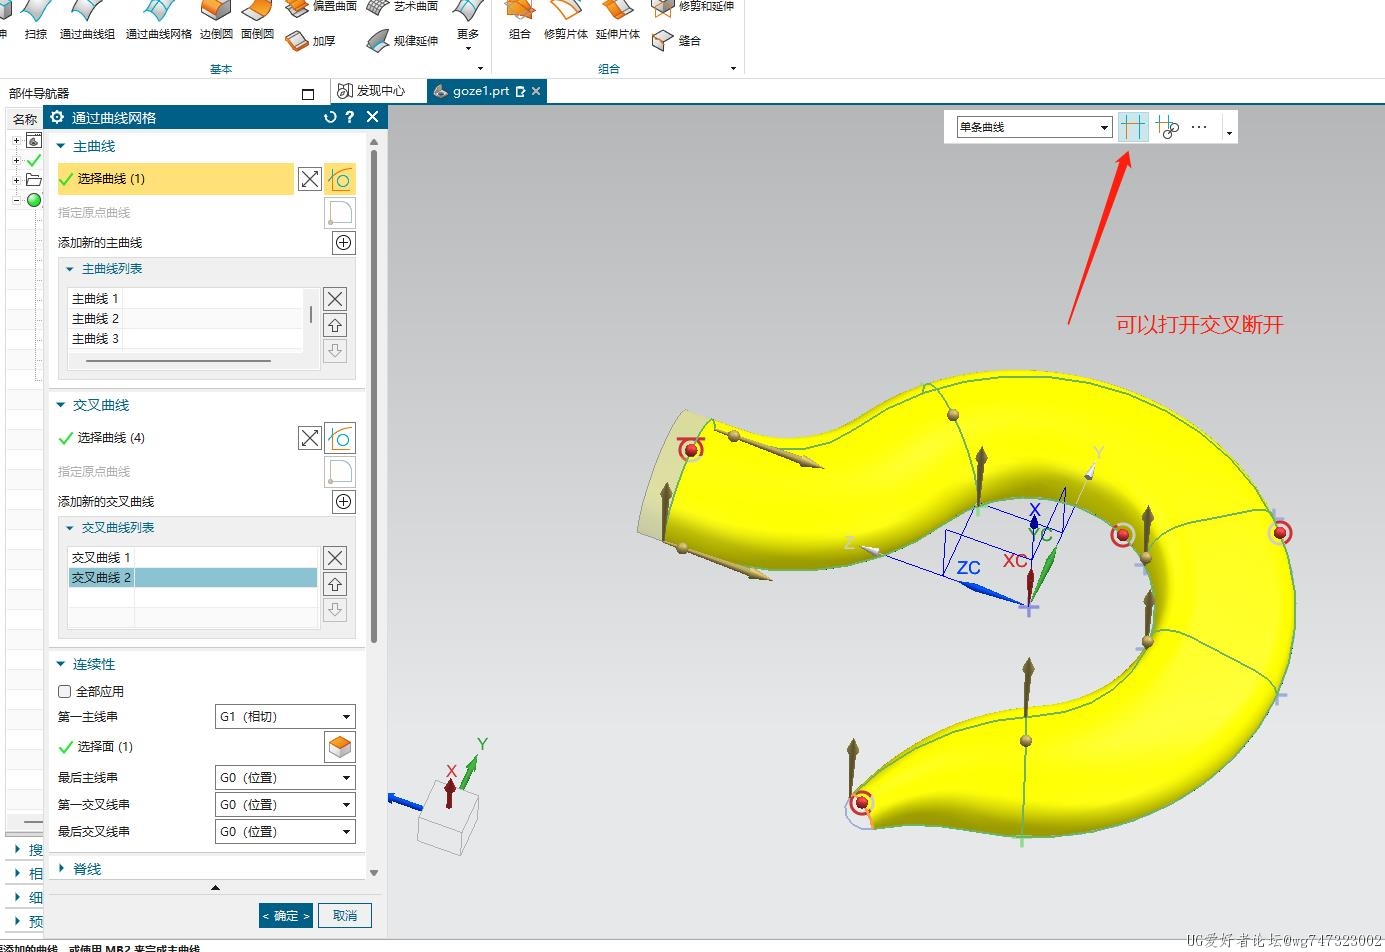1385x952 pixels.
Task: Select 主曲线 1 in the list
Action: [x=185, y=298]
